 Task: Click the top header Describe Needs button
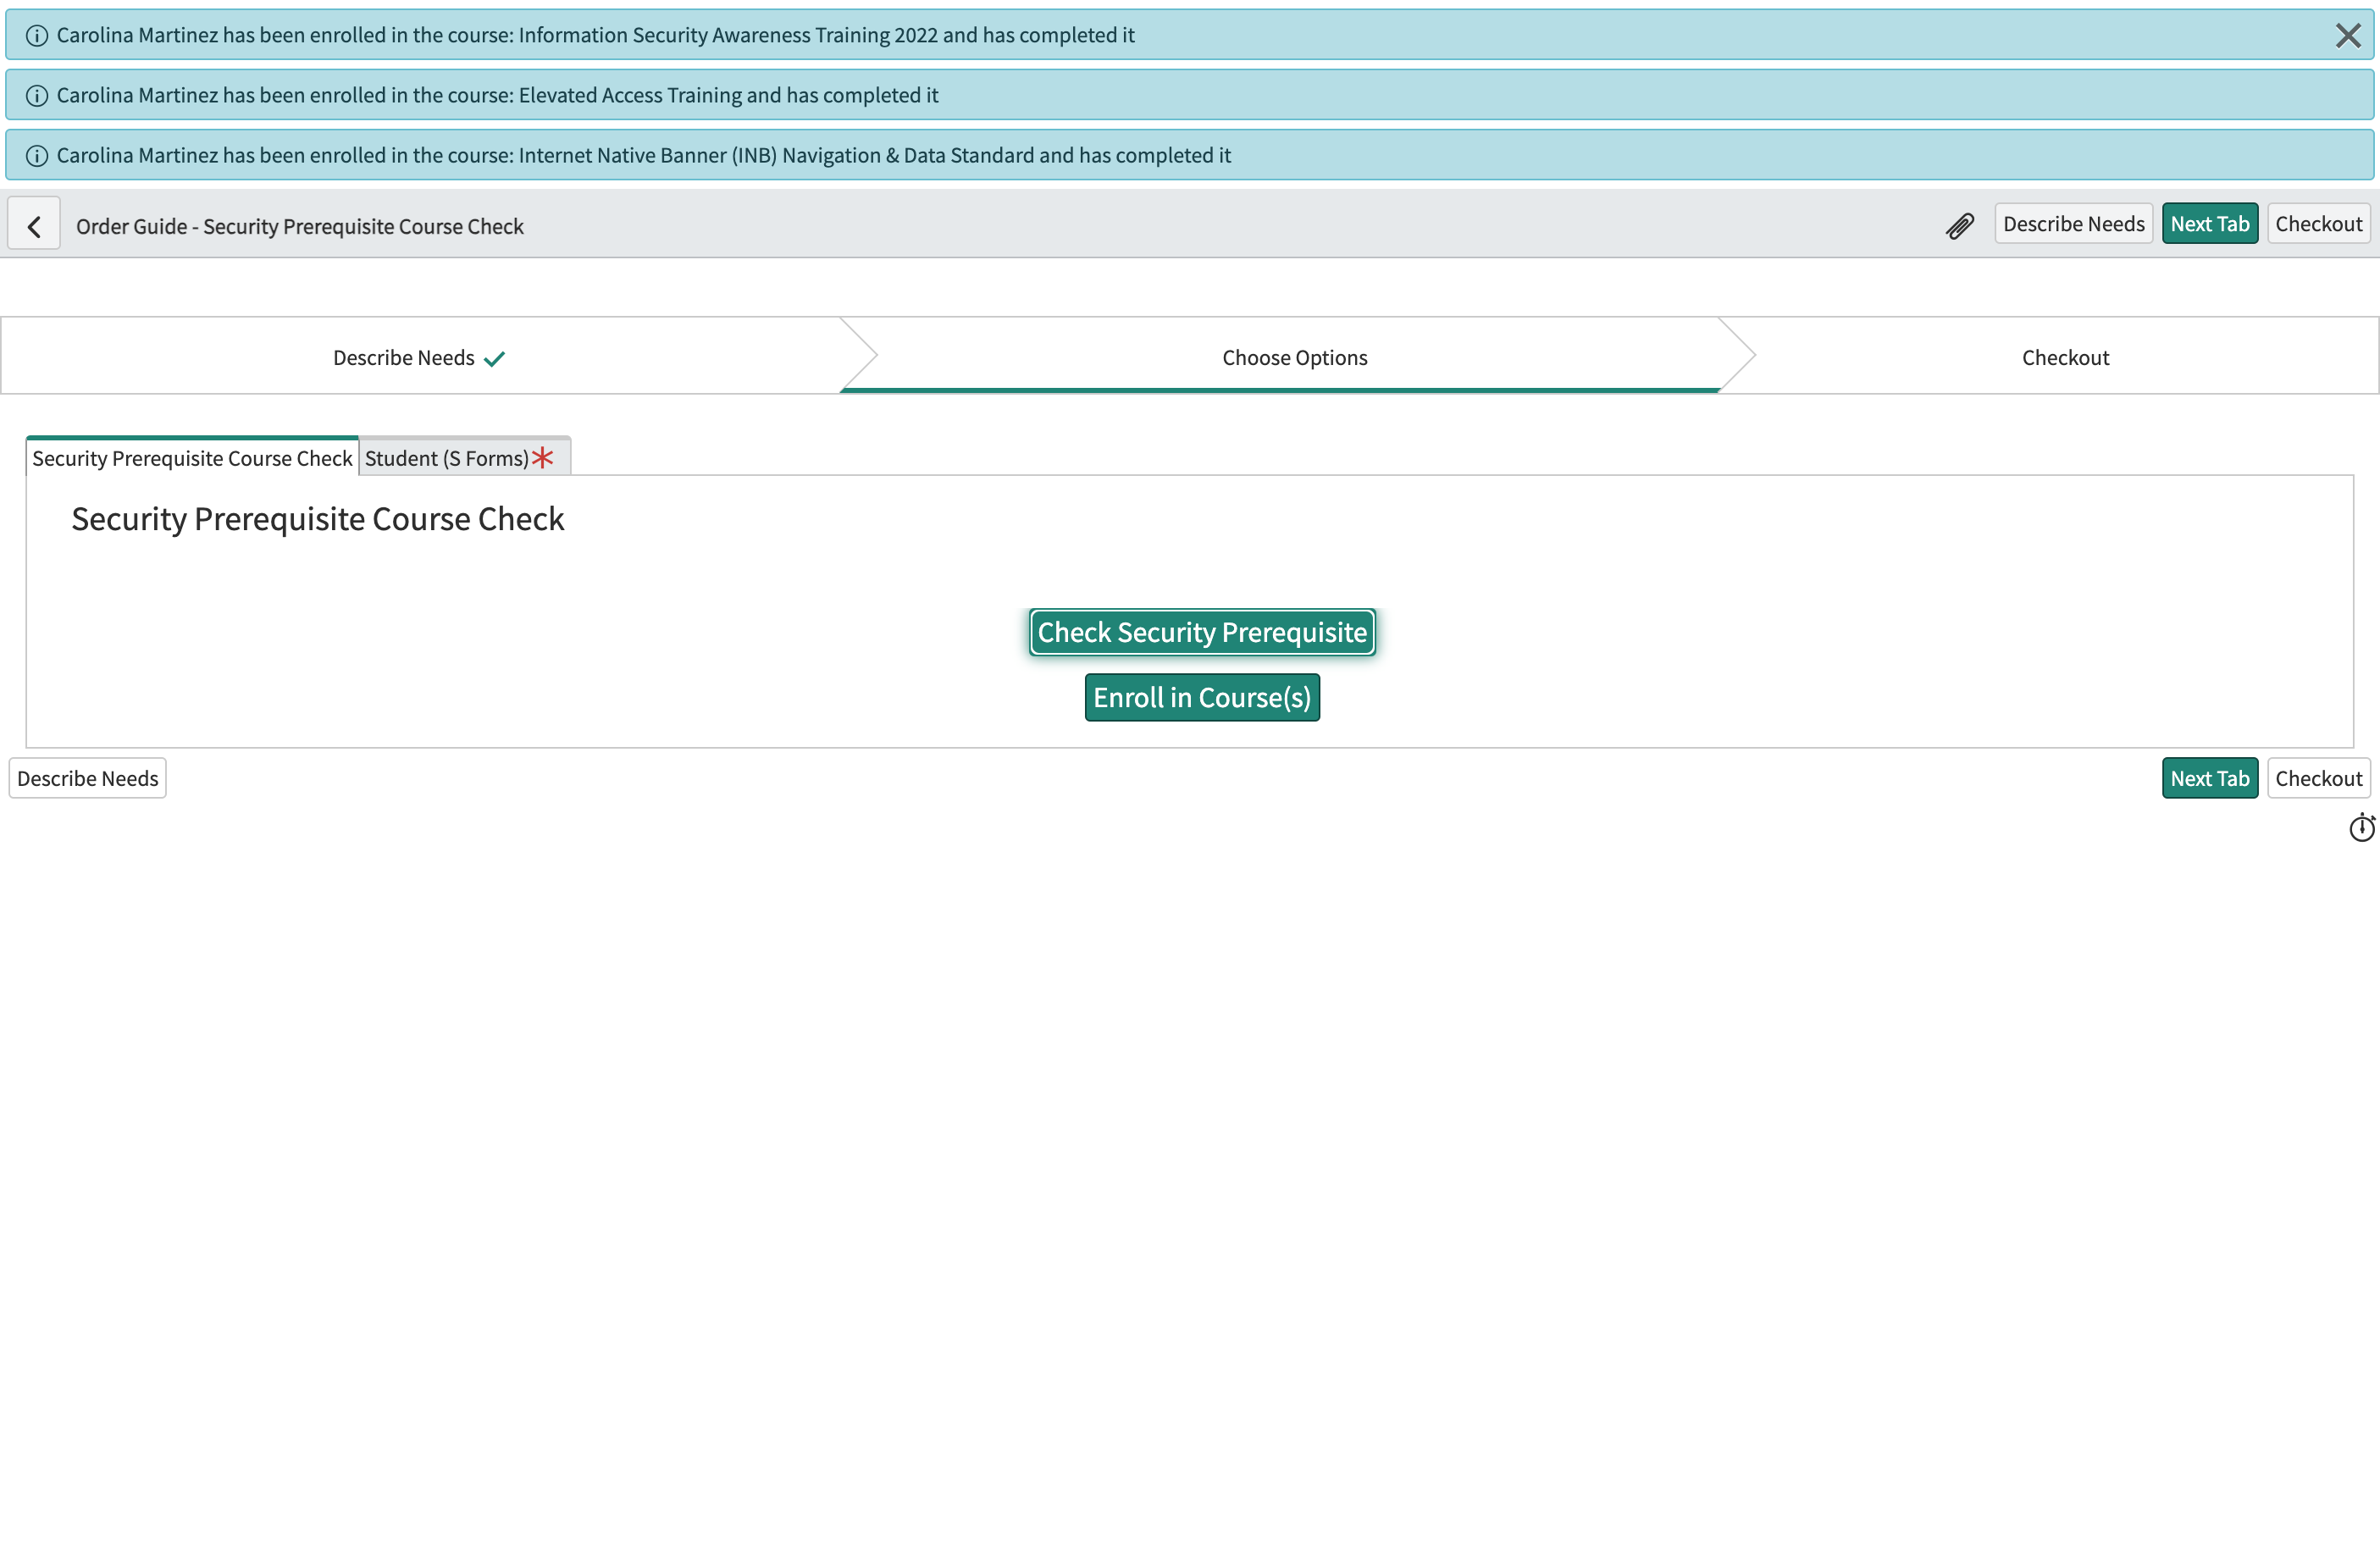point(2073,224)
